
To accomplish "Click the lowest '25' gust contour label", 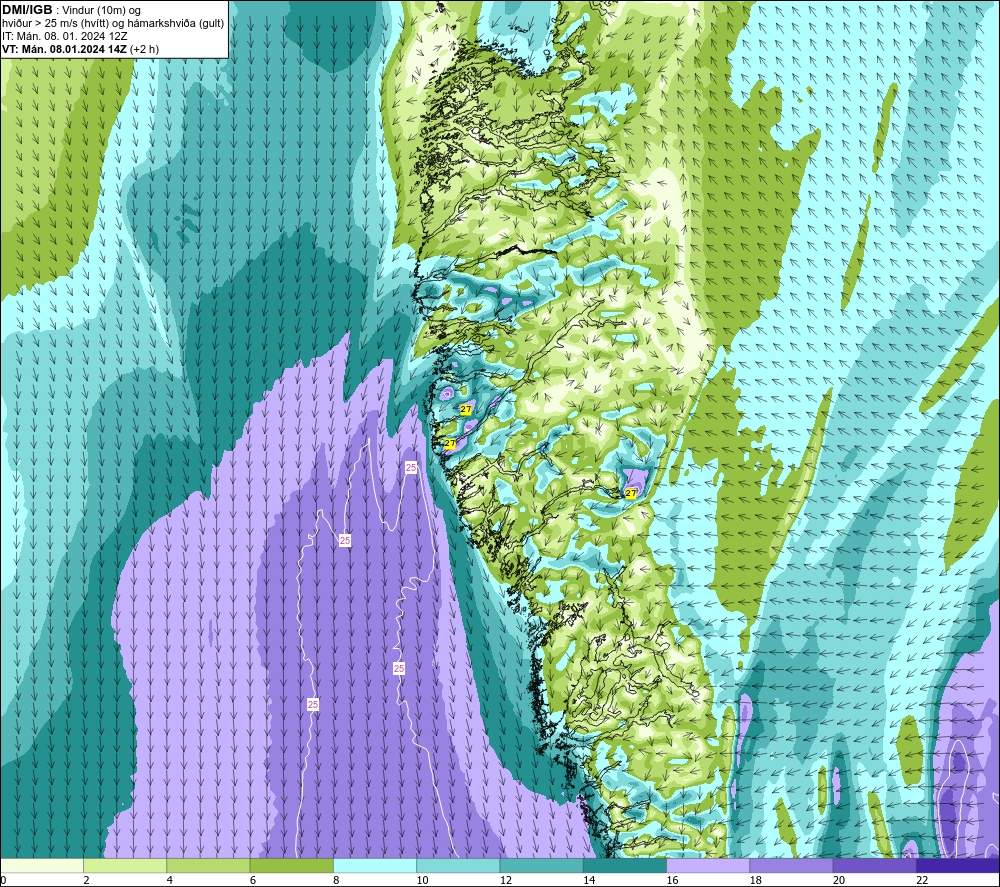I will [312, 705].
